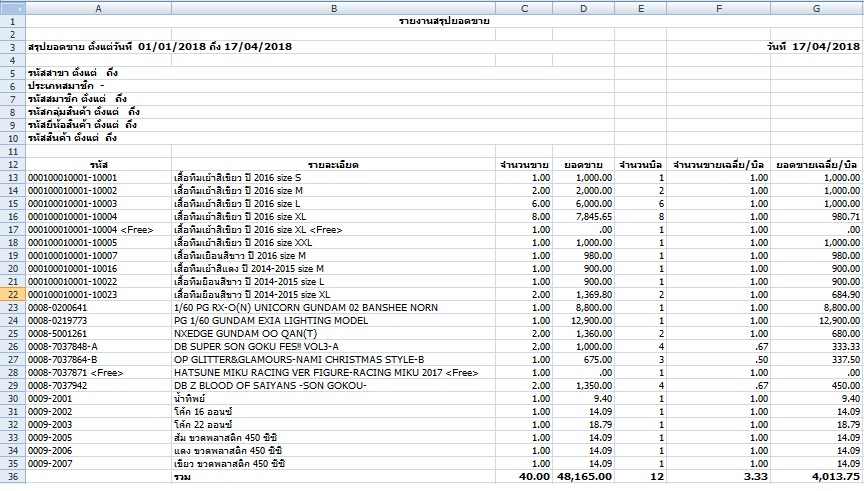The width and height of the screenshot is (864, 491).
Task: Click sales amount 7,845.65 cell
Action: pos(583,217)
